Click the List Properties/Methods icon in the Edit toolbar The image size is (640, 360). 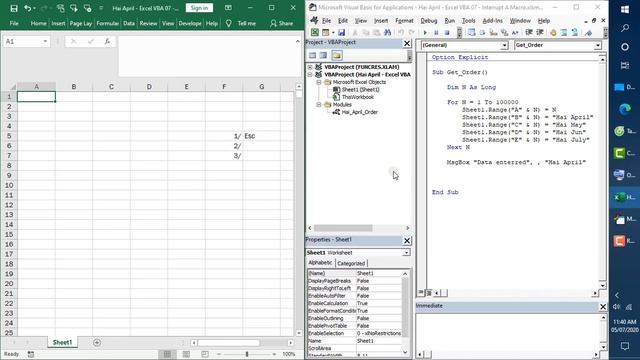click(x=471, y=32)
